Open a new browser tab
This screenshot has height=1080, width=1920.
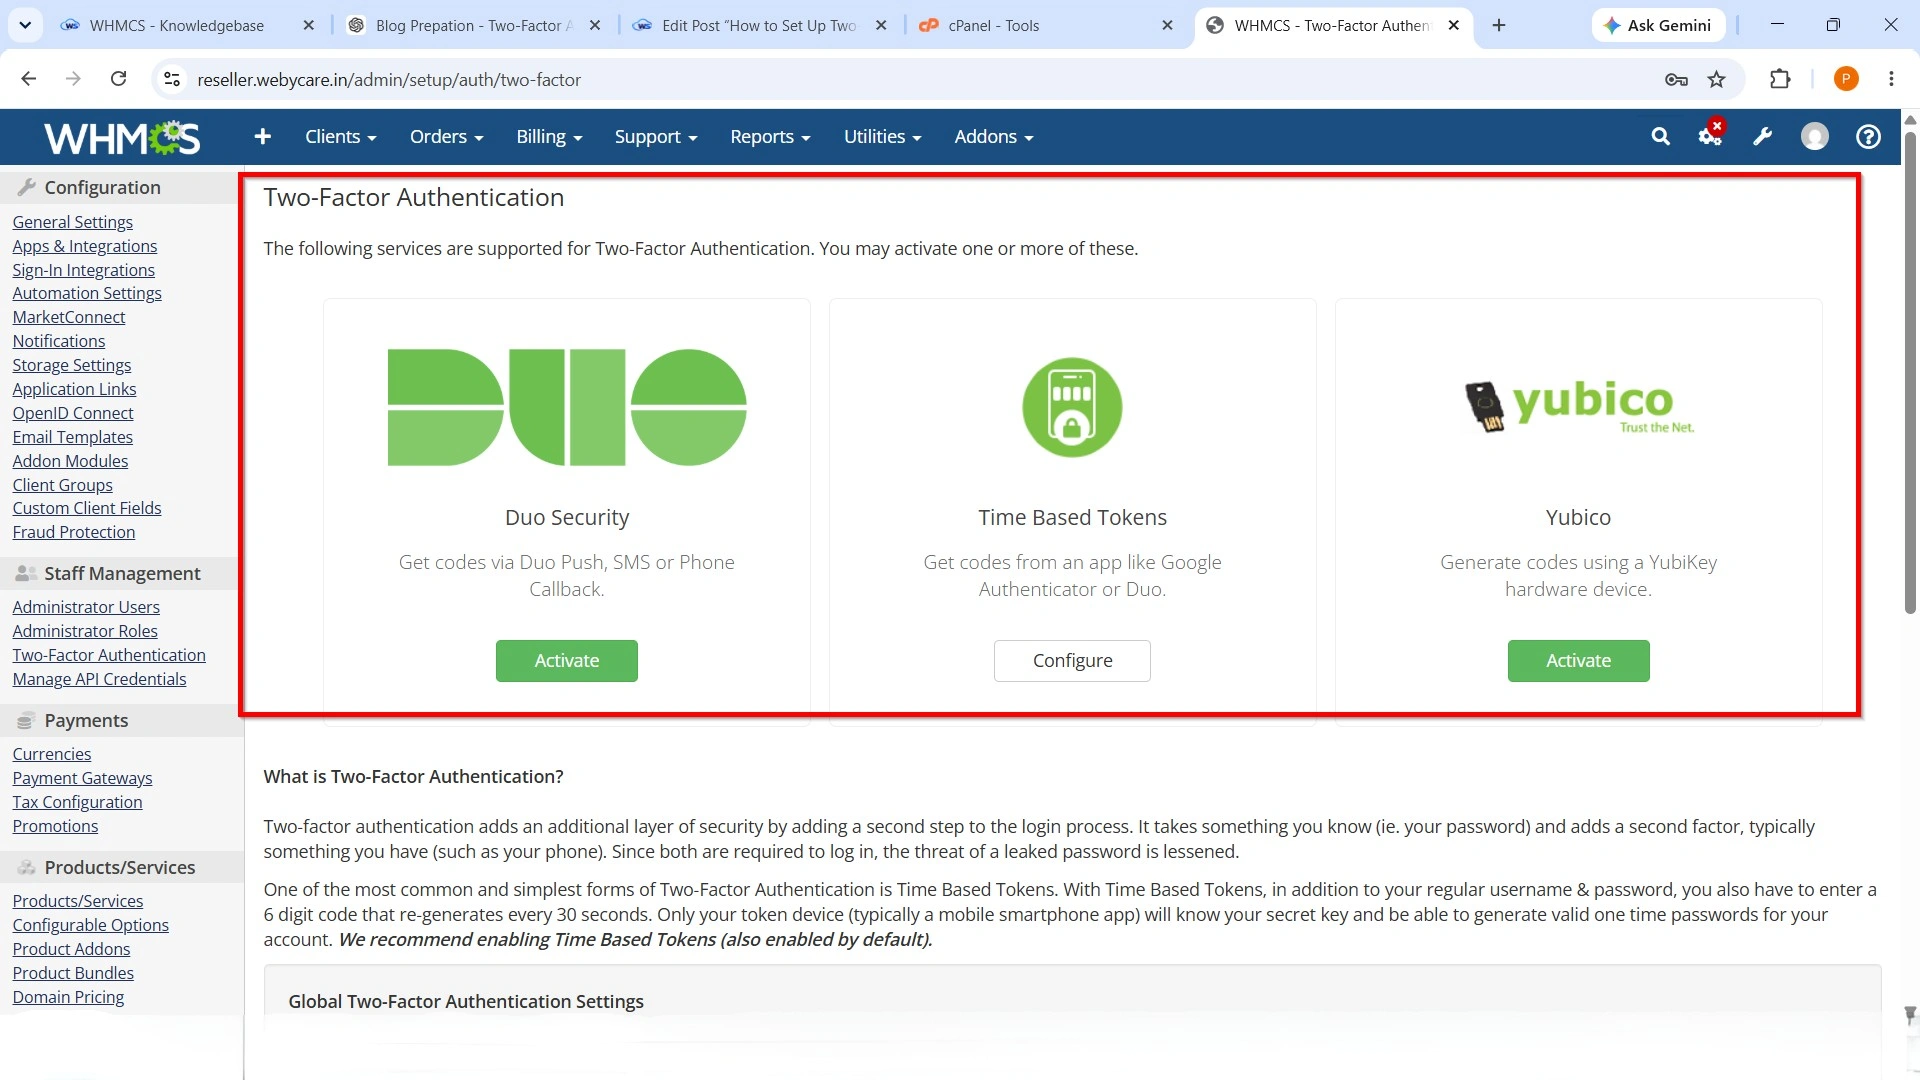(1498, 25)
